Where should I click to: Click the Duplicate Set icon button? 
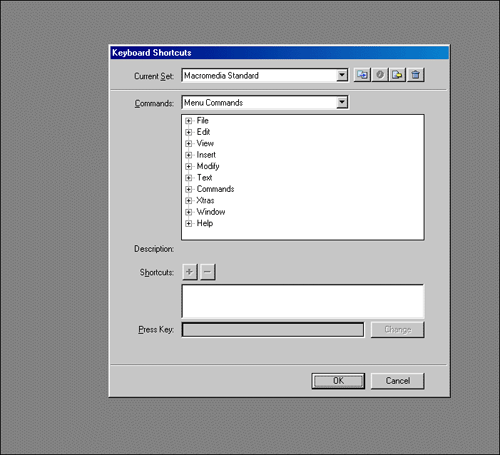click(x=362, y=75)
